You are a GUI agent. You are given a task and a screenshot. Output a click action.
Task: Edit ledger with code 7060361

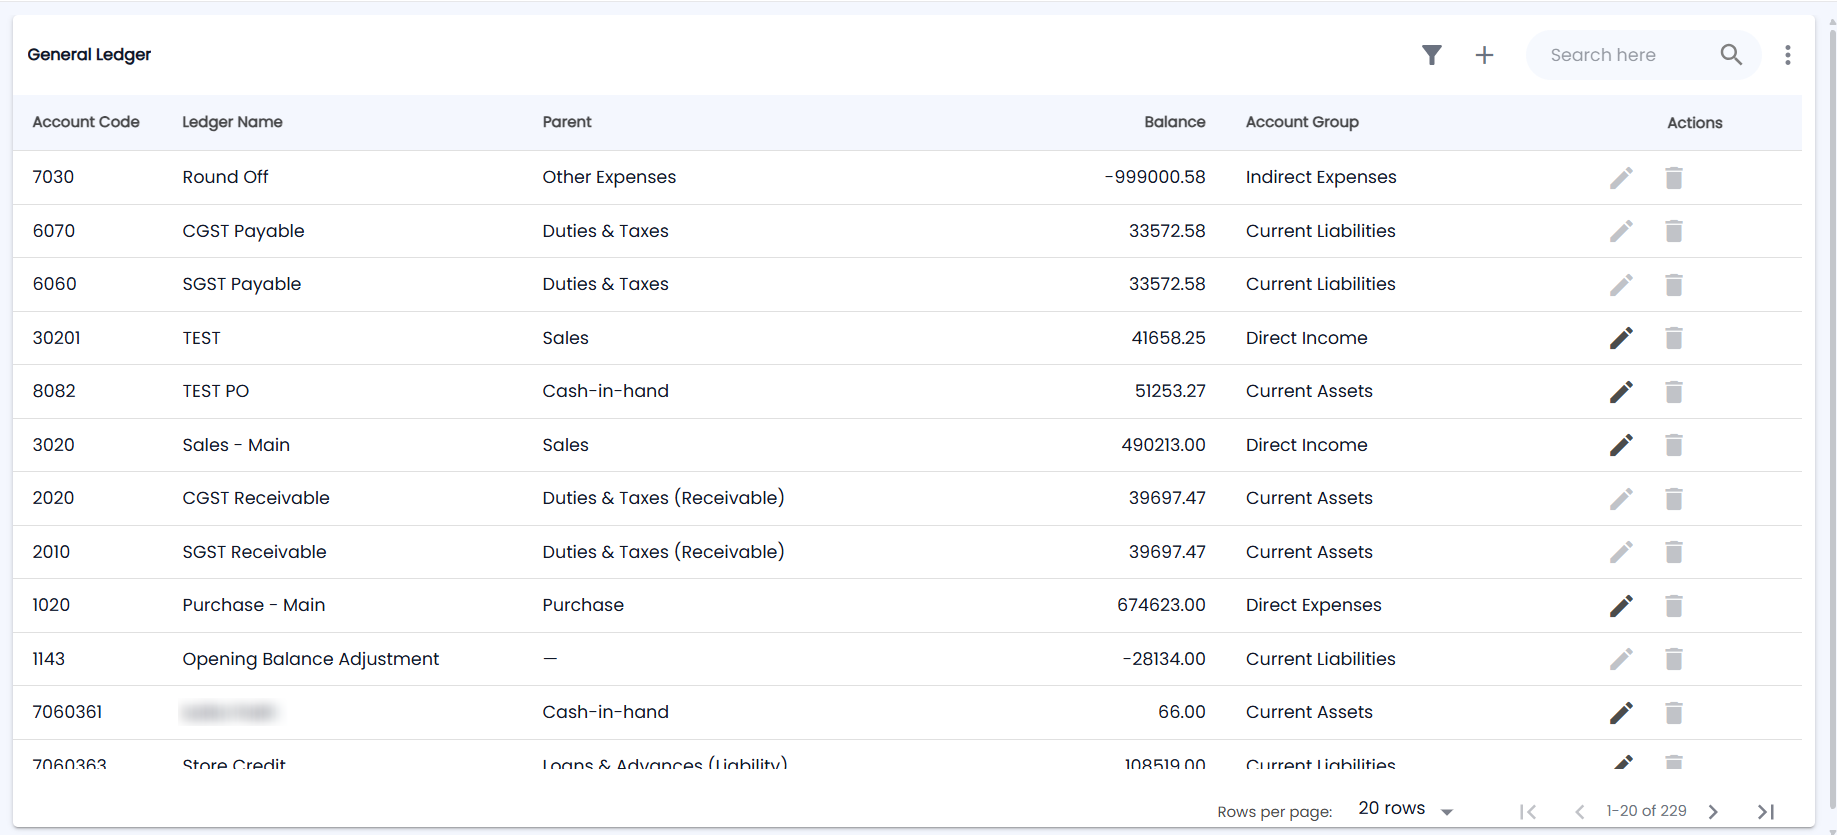(1621, 713)
